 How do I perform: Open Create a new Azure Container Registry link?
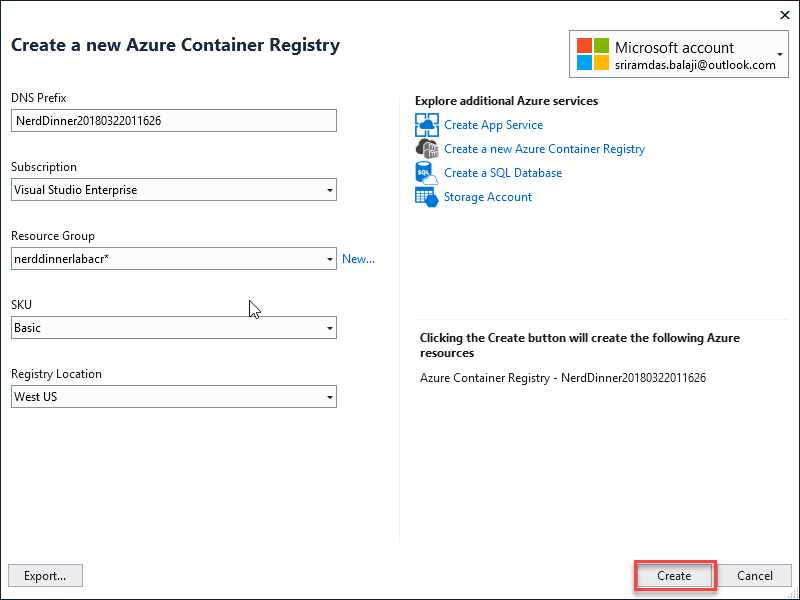click(x=544, y=149)
